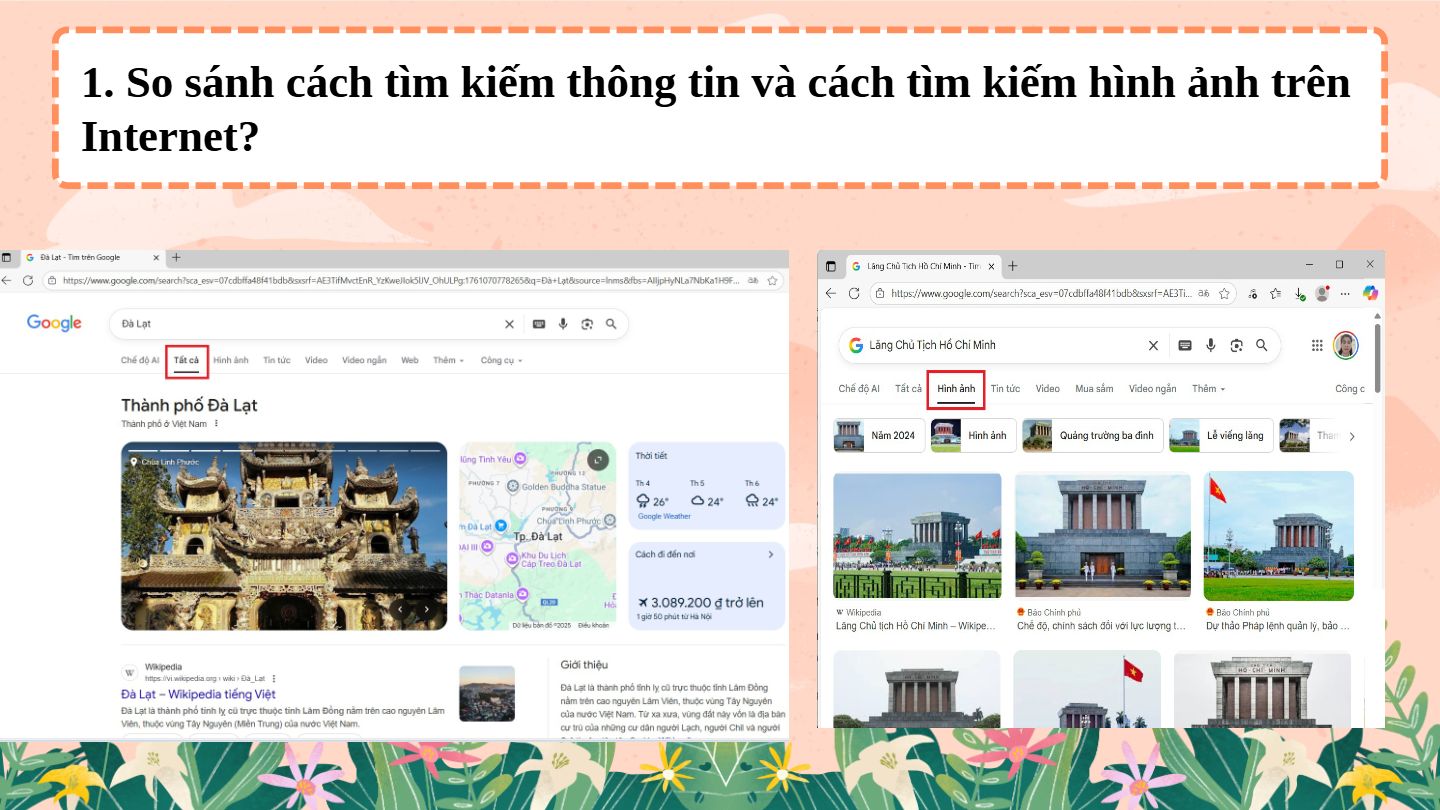
Task: Clear the Đà Lạt search query
Action: [509, 324]
